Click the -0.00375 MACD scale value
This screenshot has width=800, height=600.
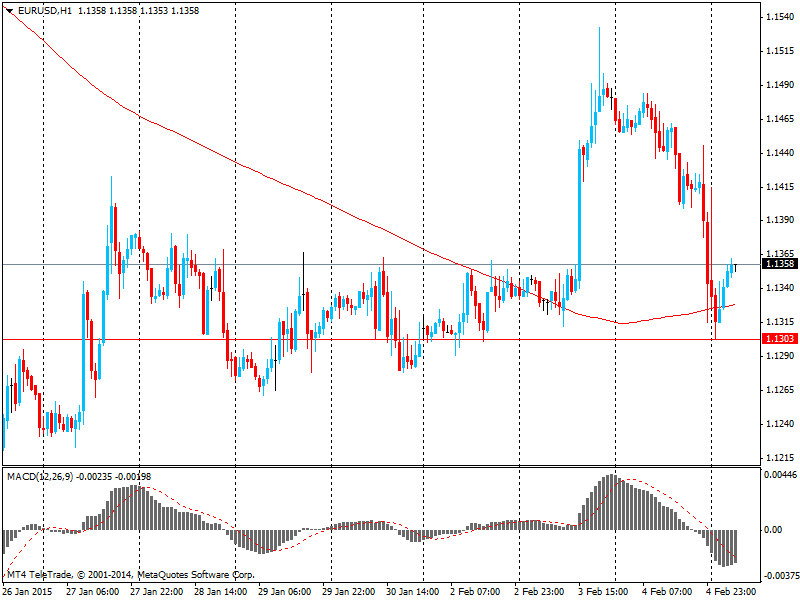(782, 576)
